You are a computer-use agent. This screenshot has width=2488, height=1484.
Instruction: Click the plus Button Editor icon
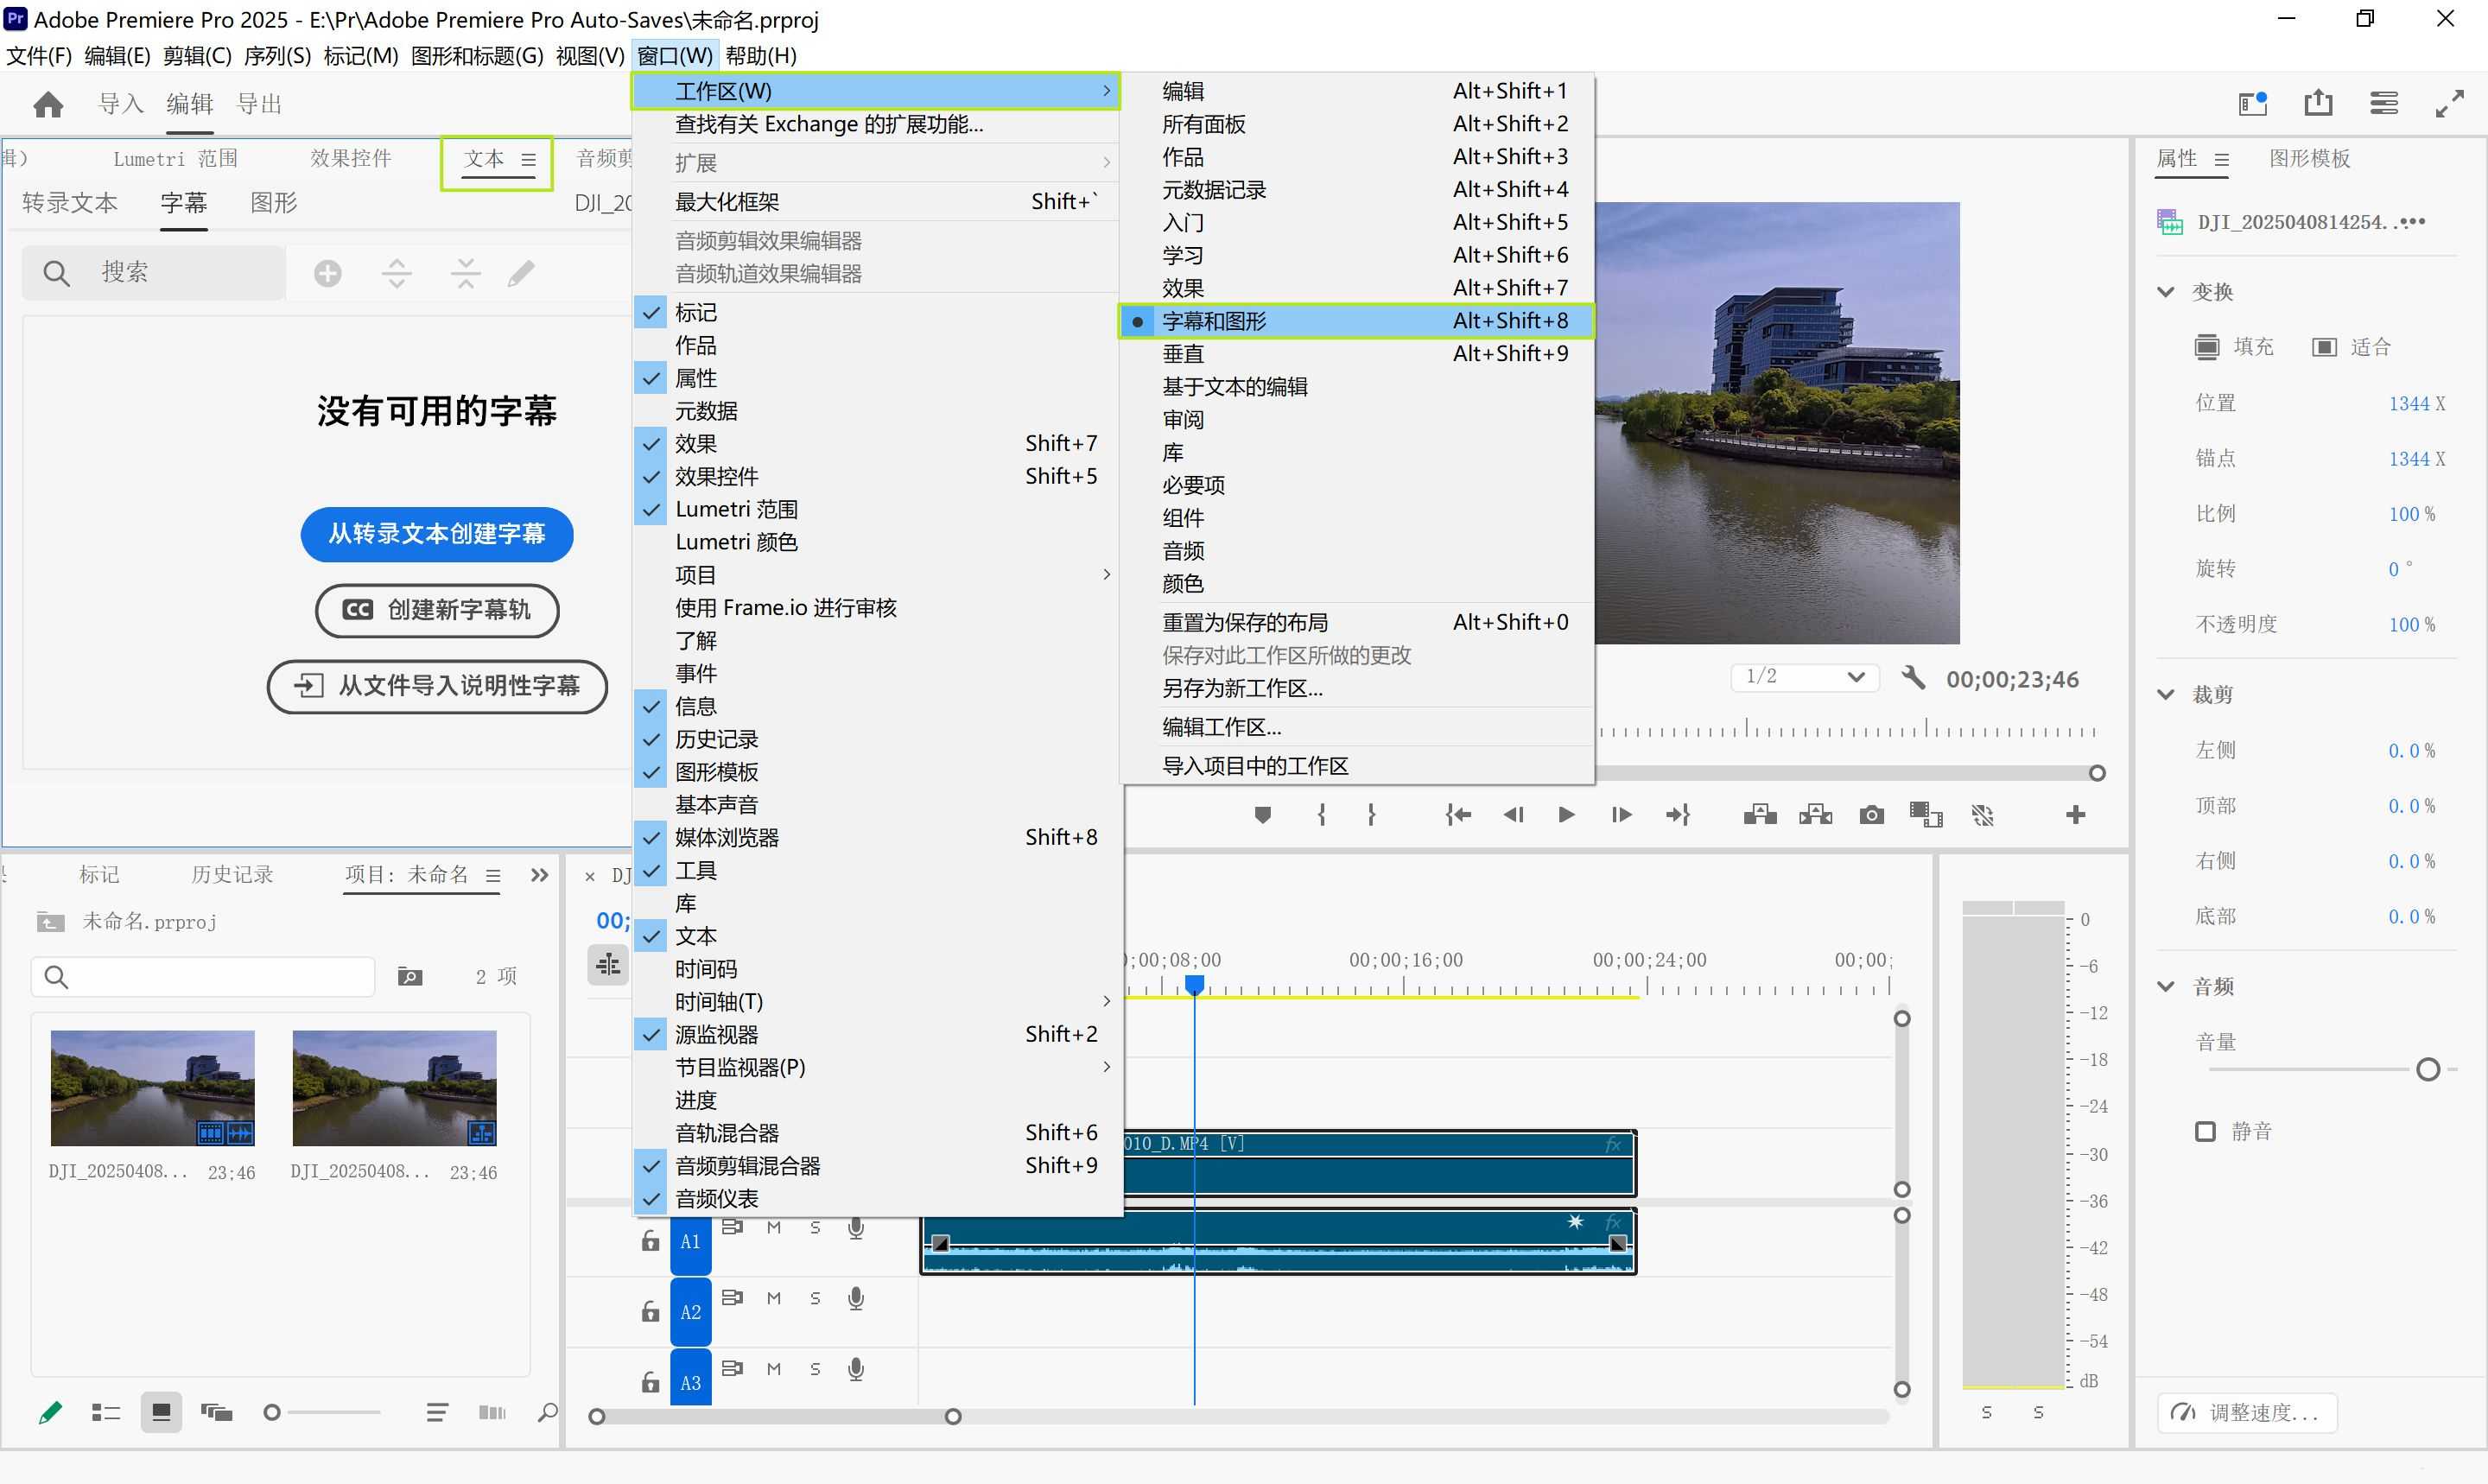pyautogui.click(x=2075, y=815)
